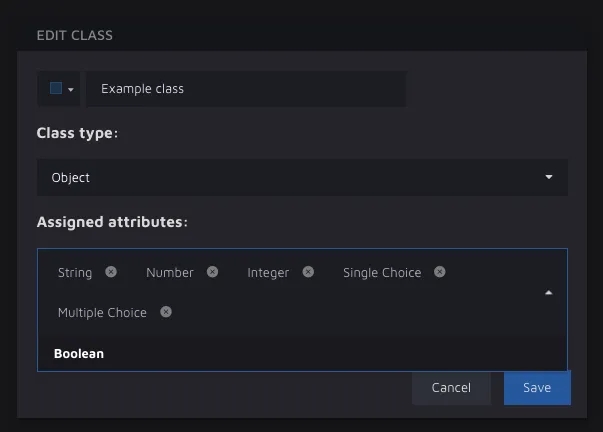The image size is (603, 432).
Task: Remove the Integer attribute tag
Action: coord(308,272)
